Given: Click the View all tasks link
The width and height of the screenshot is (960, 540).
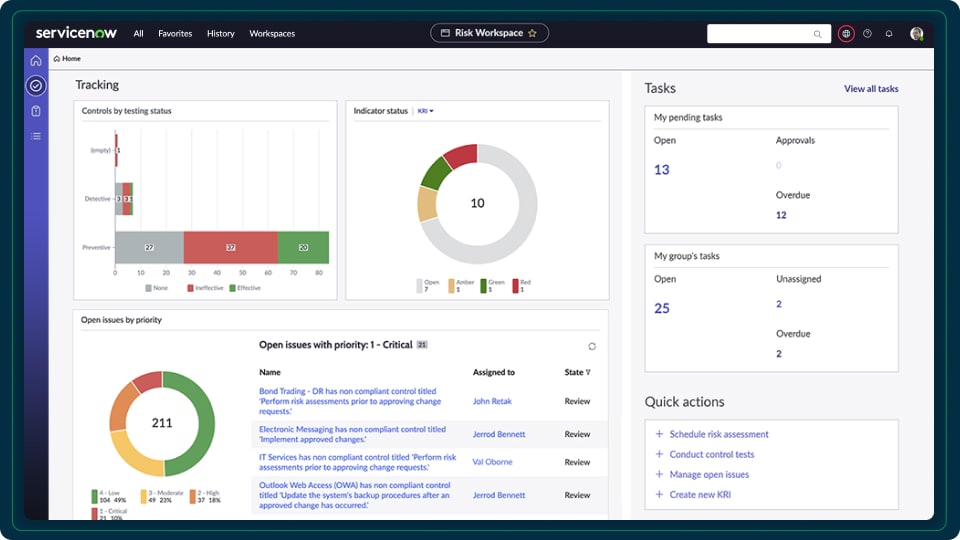Looking at the screenshot, I should pos(871,89).
